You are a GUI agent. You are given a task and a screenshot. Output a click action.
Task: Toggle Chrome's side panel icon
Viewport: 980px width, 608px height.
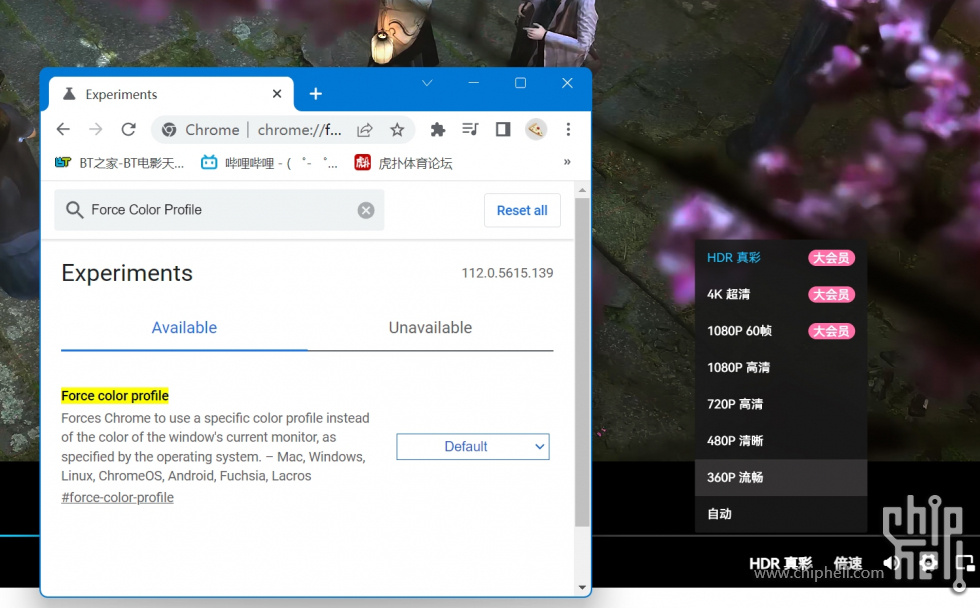(x=503, y=129)
